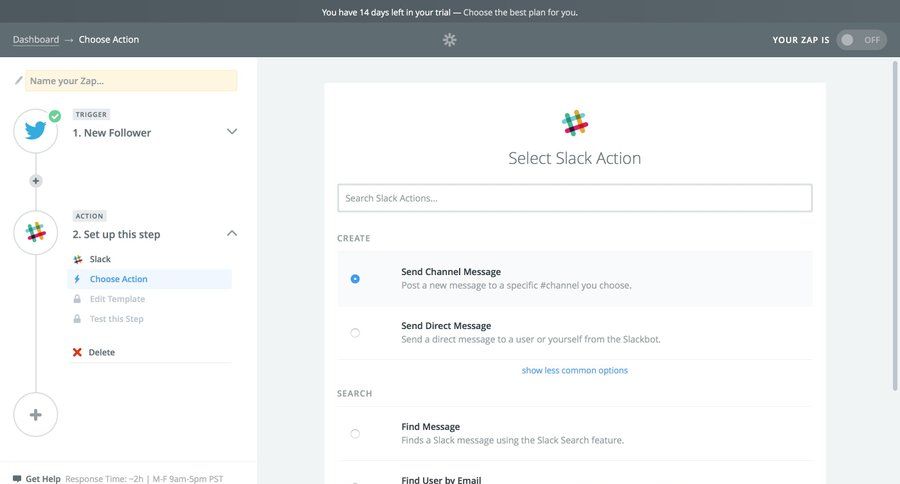Click the Find User by Email option
This screenshot has height=484, width=900.
pos(441,479)
